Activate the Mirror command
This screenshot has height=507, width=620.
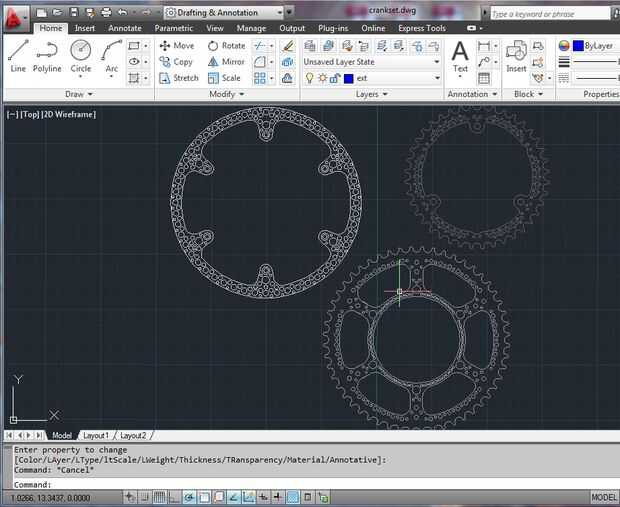[227, 62]
